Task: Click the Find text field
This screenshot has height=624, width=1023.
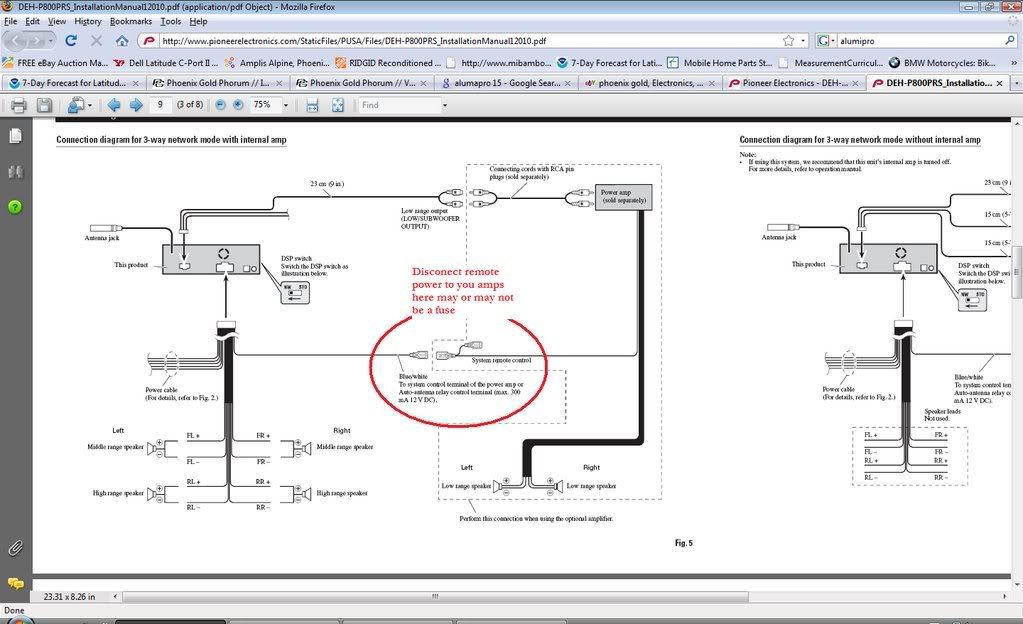Action: pyautogui.click(x=399, y=105)
